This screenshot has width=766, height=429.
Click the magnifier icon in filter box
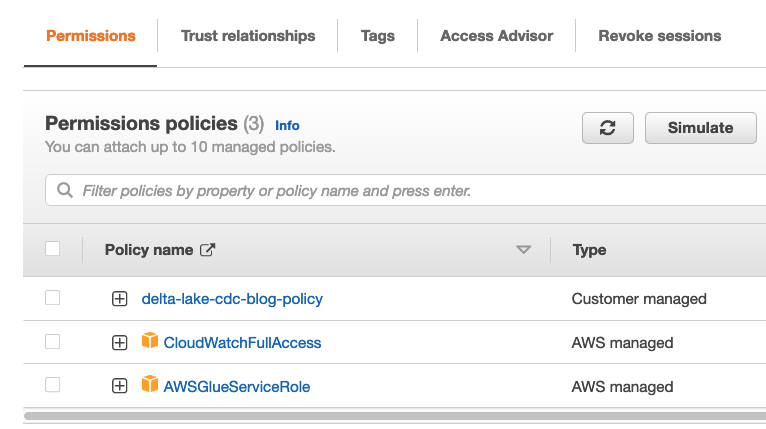66,190
